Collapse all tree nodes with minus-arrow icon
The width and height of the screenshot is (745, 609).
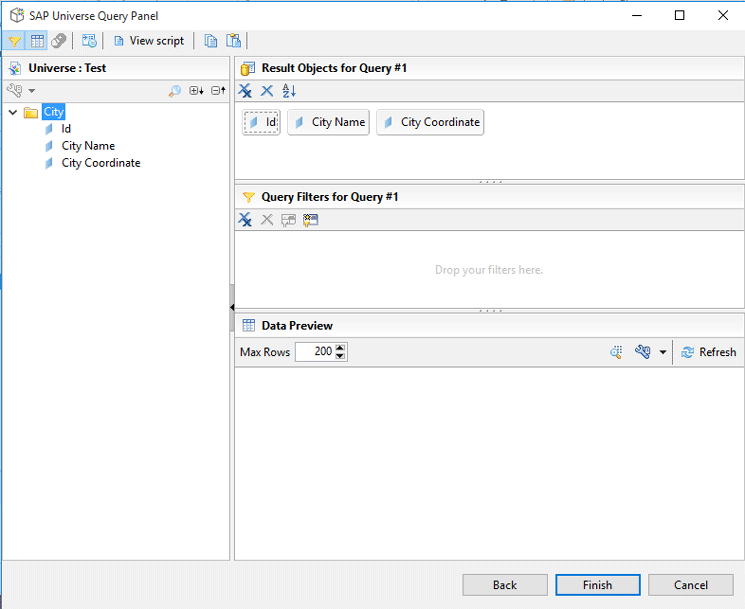click(218, 91)
